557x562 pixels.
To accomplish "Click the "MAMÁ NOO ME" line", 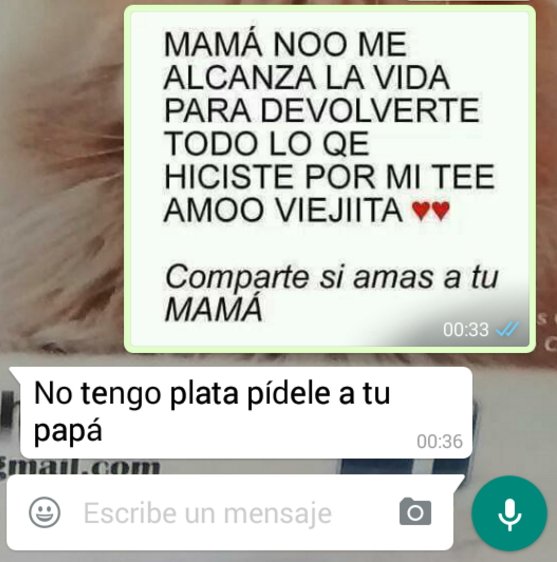I will coord(285,44).
